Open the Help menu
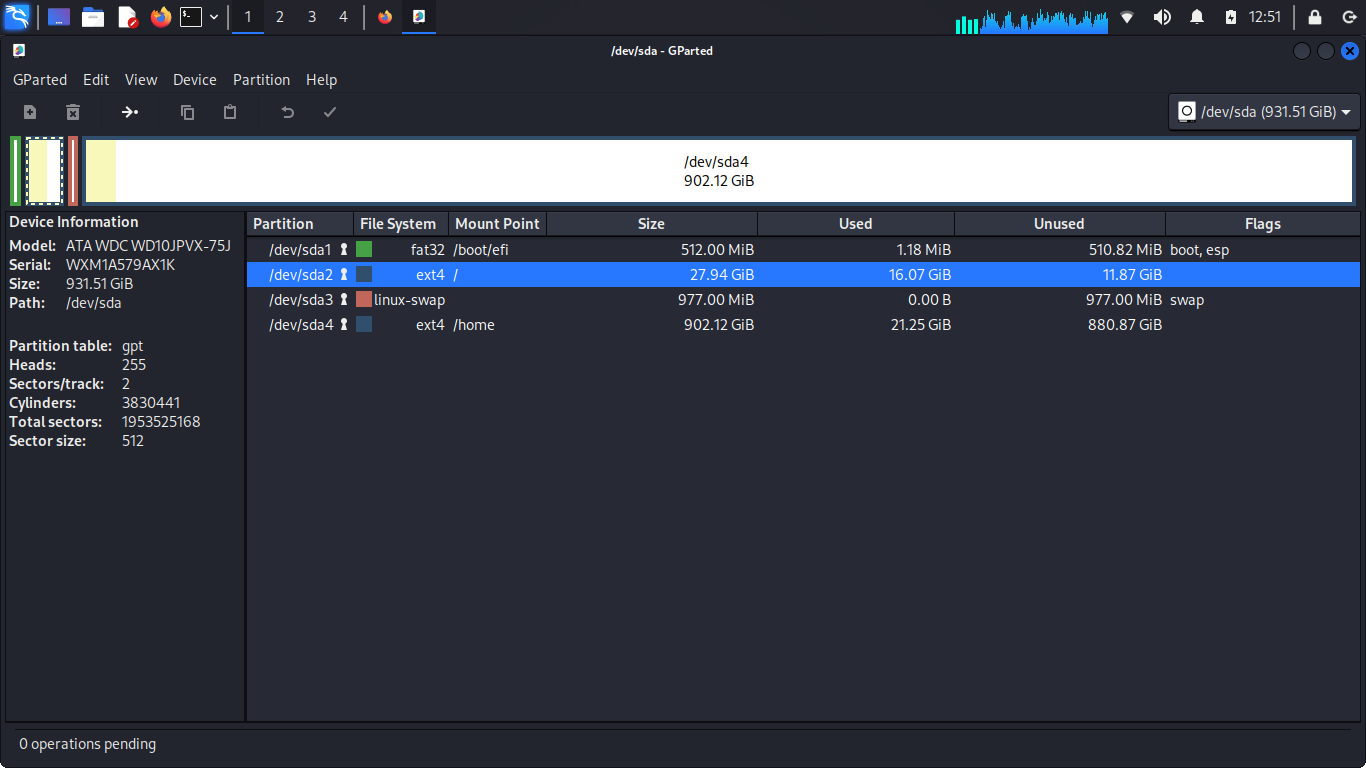 (321, 80)
